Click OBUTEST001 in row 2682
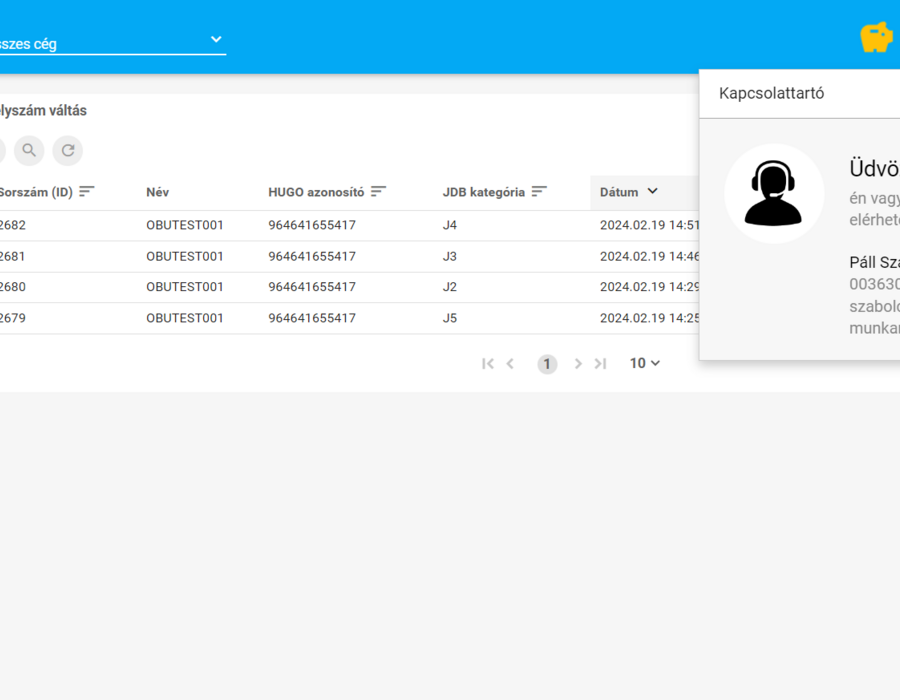Screen dimensions: 900x700 [185, 225]
